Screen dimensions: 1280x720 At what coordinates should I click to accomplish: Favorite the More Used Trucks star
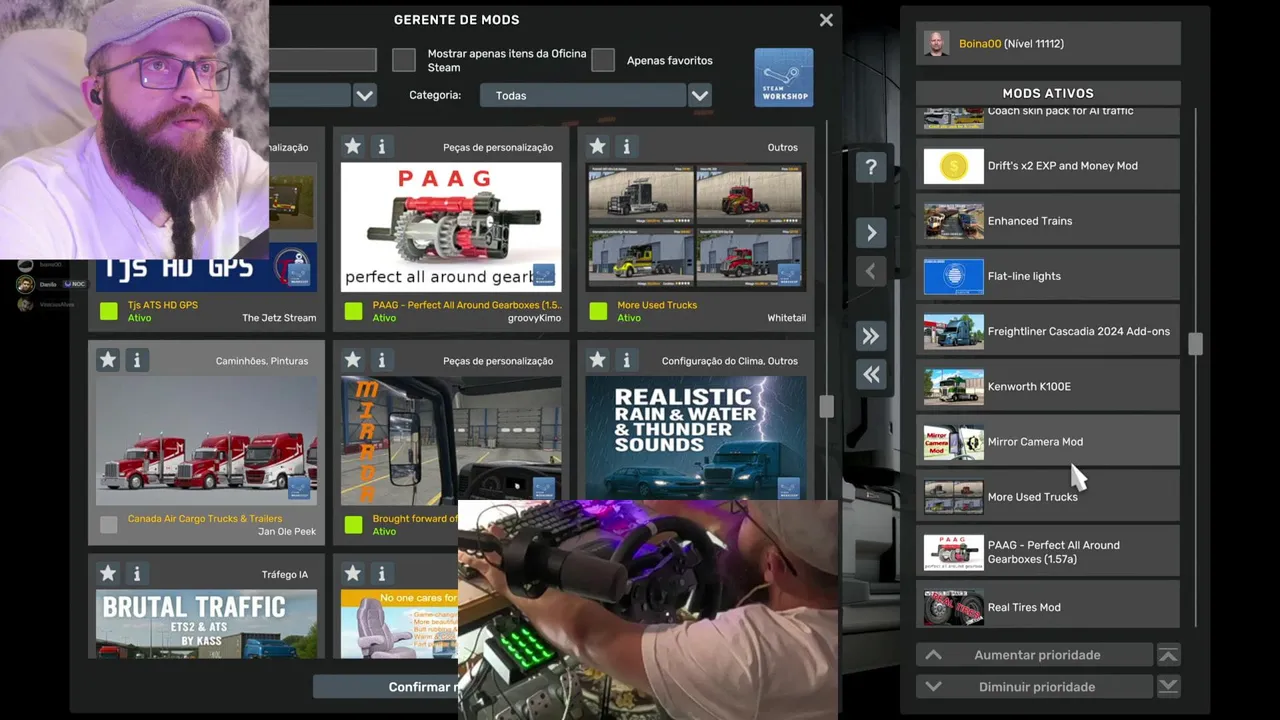coord(598,147)
